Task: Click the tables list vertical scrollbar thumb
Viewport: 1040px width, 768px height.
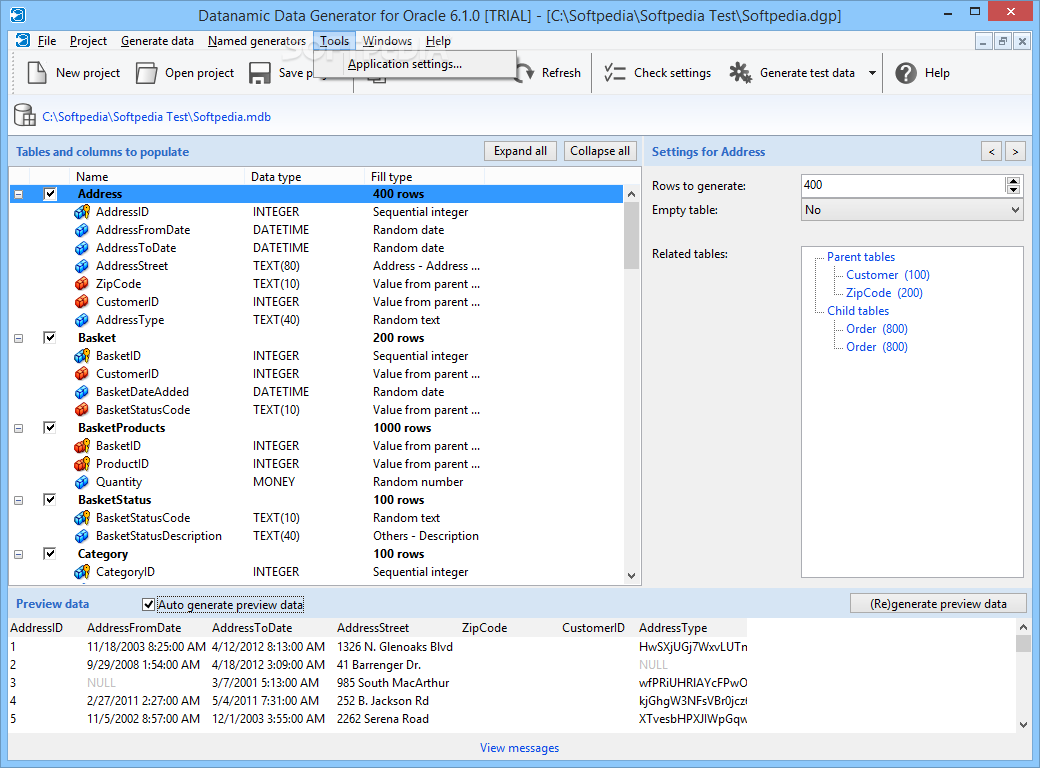Action: point(631,236)
